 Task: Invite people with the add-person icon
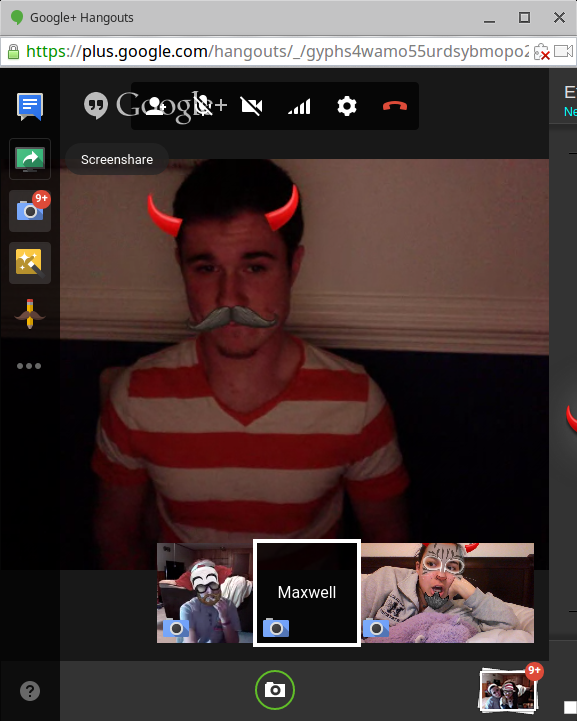point(155,106)
